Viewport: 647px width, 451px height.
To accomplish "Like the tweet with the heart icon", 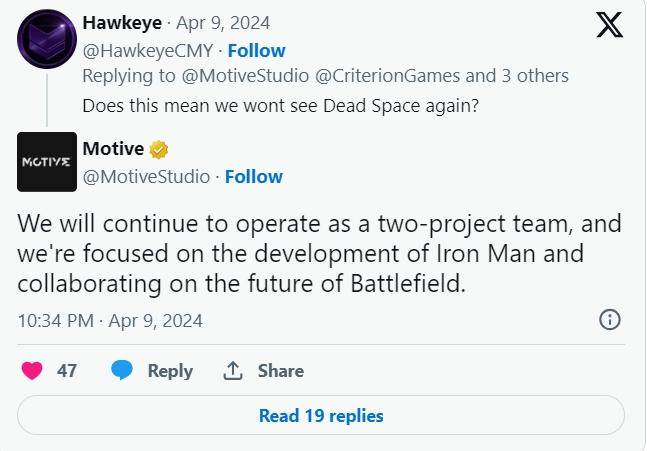I will 32,371.
